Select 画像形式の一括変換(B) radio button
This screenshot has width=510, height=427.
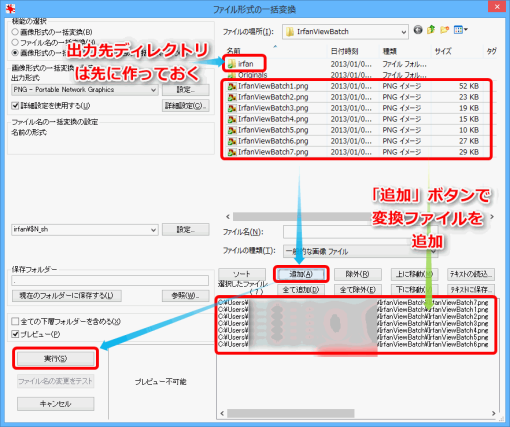point(15,32)
